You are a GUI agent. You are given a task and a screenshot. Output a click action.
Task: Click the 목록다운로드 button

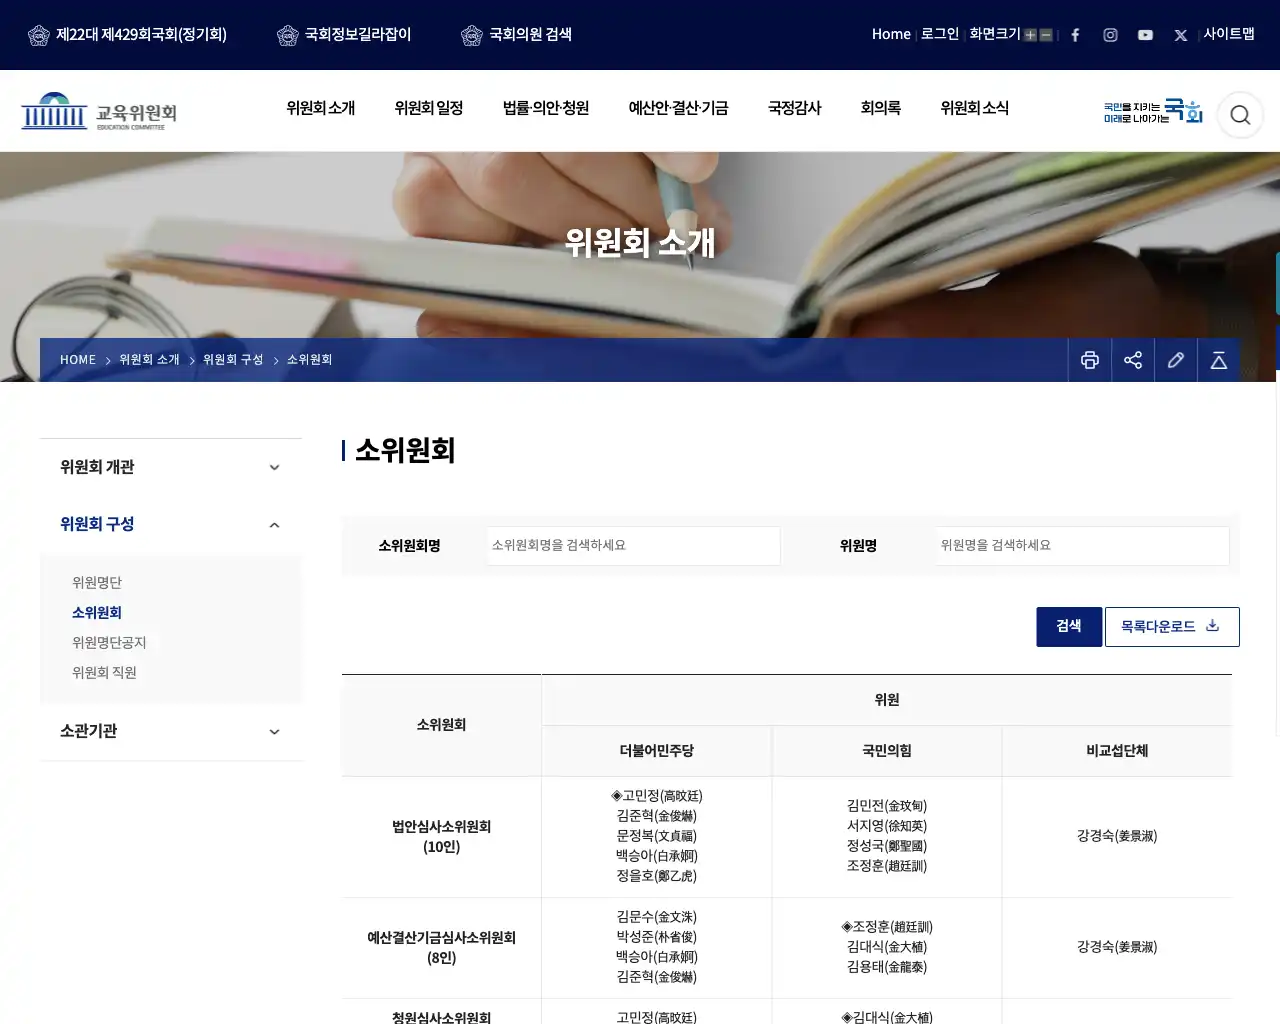1172,627
